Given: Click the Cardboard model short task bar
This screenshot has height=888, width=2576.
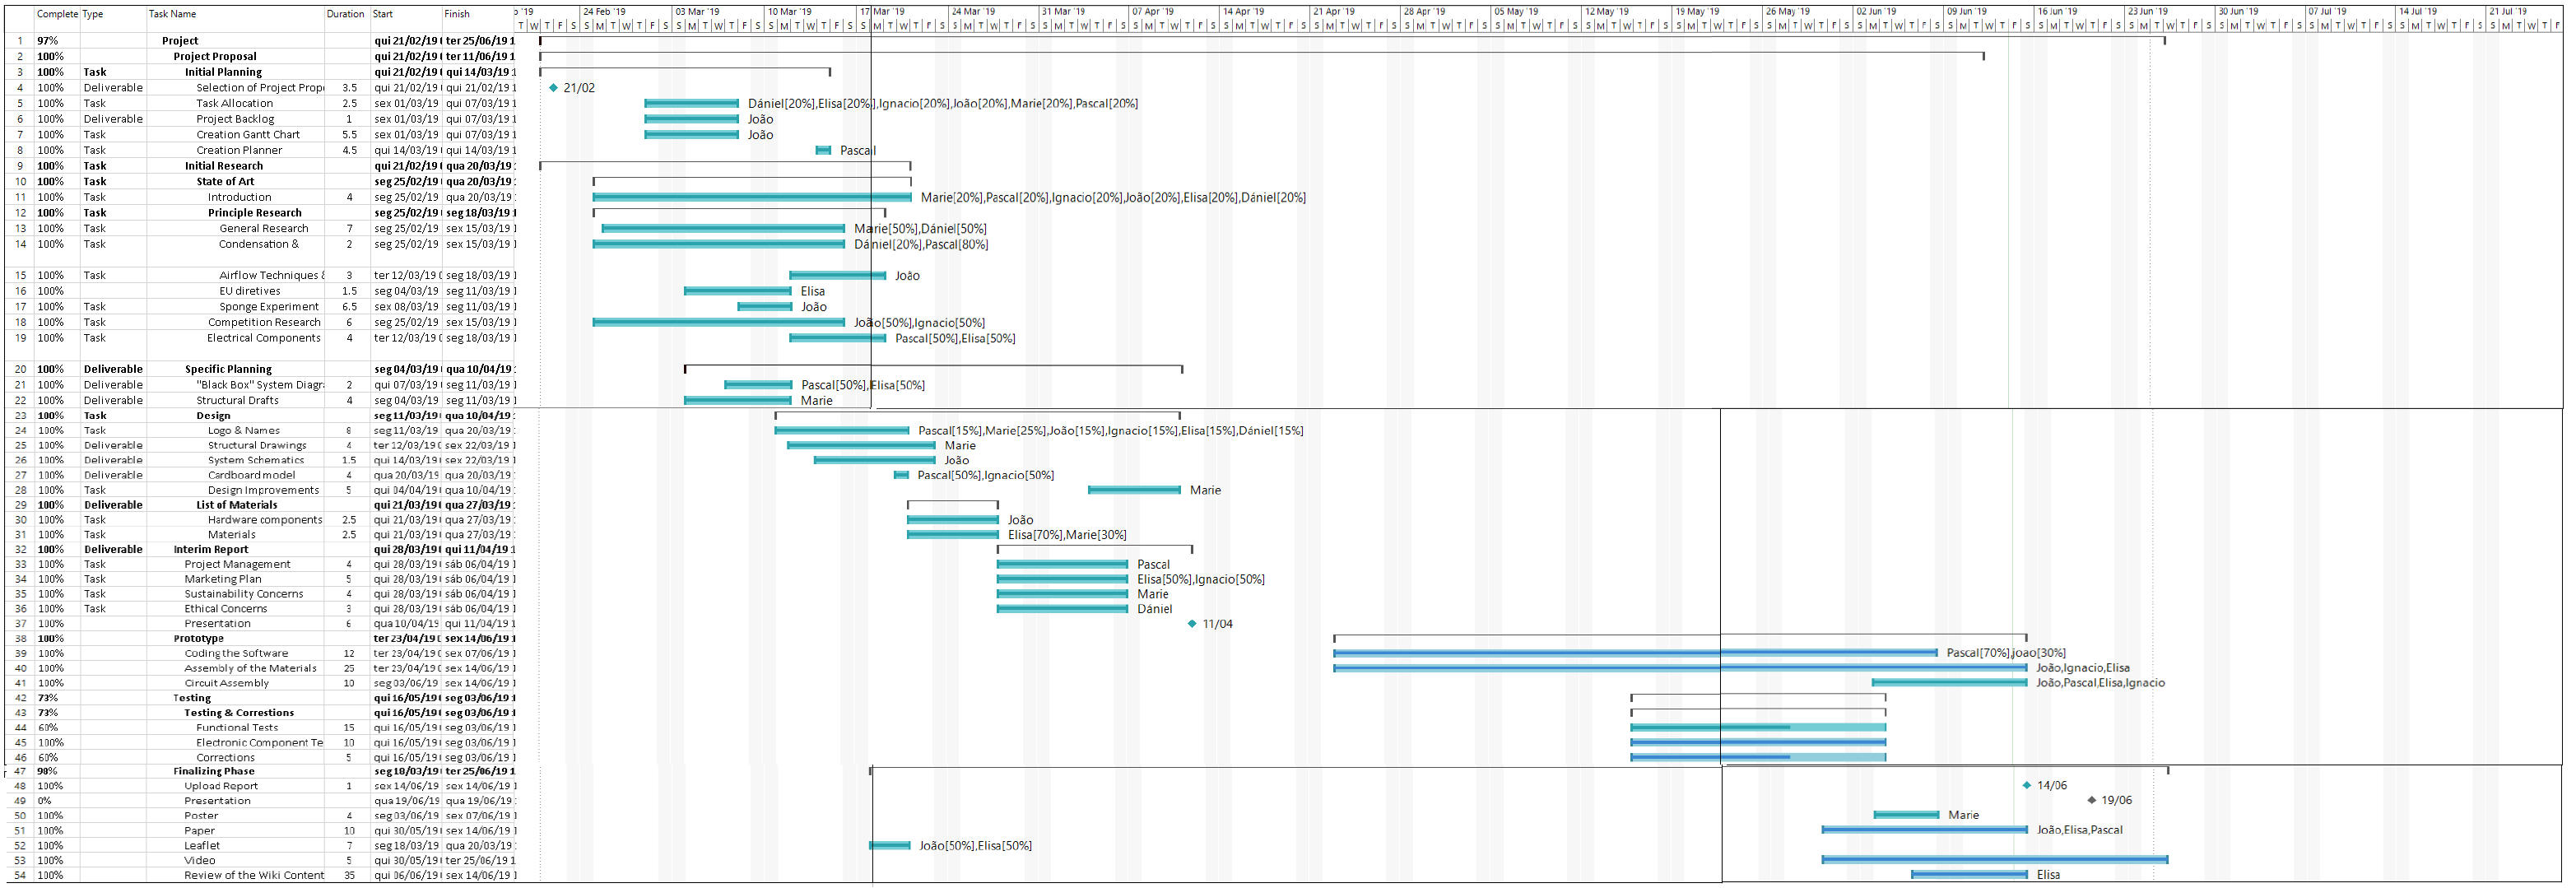Looking at the screenshot, I should click(901, 476).
